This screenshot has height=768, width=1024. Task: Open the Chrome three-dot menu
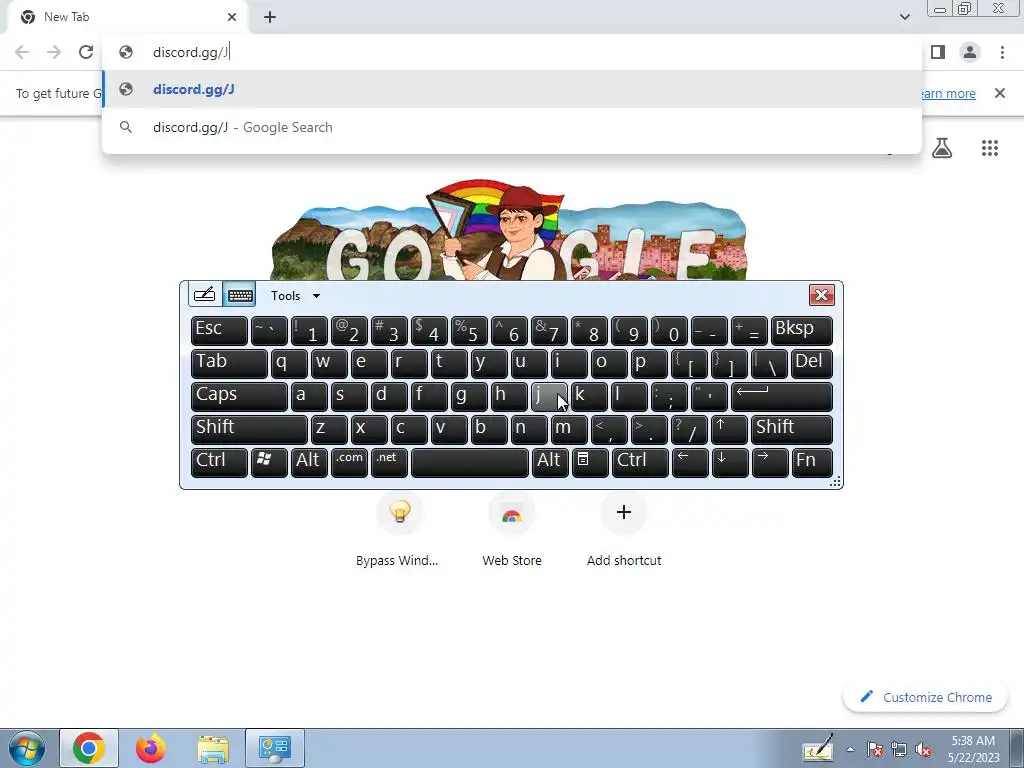pyautogui.click(x=1002, y=52)
